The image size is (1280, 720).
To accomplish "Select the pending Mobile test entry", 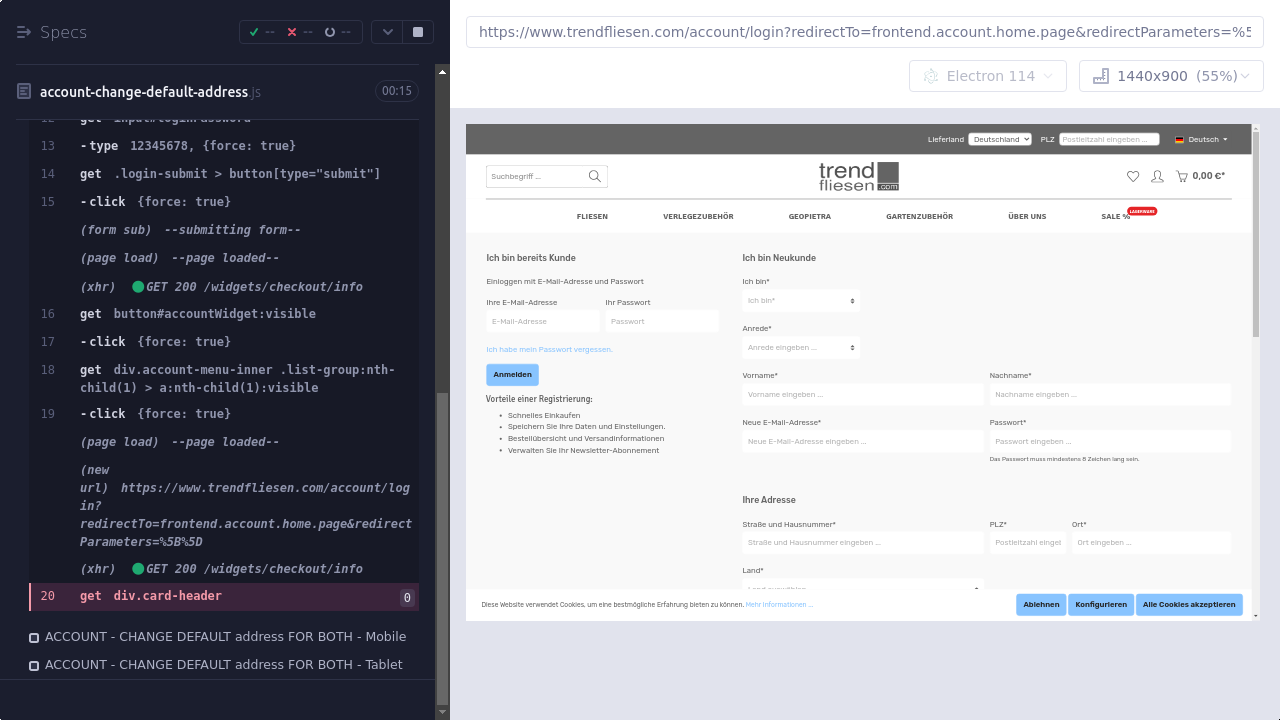I will (x=225, y=637).
